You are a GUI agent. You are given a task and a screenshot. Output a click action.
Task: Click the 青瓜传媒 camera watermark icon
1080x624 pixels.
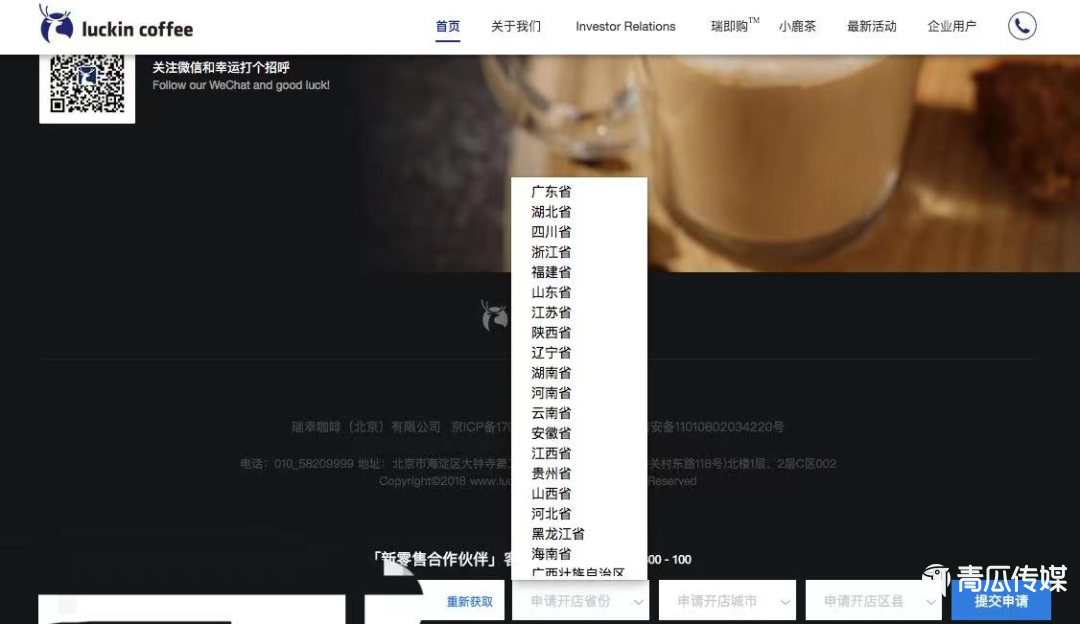pyautogui.click(x=938, y=578)
